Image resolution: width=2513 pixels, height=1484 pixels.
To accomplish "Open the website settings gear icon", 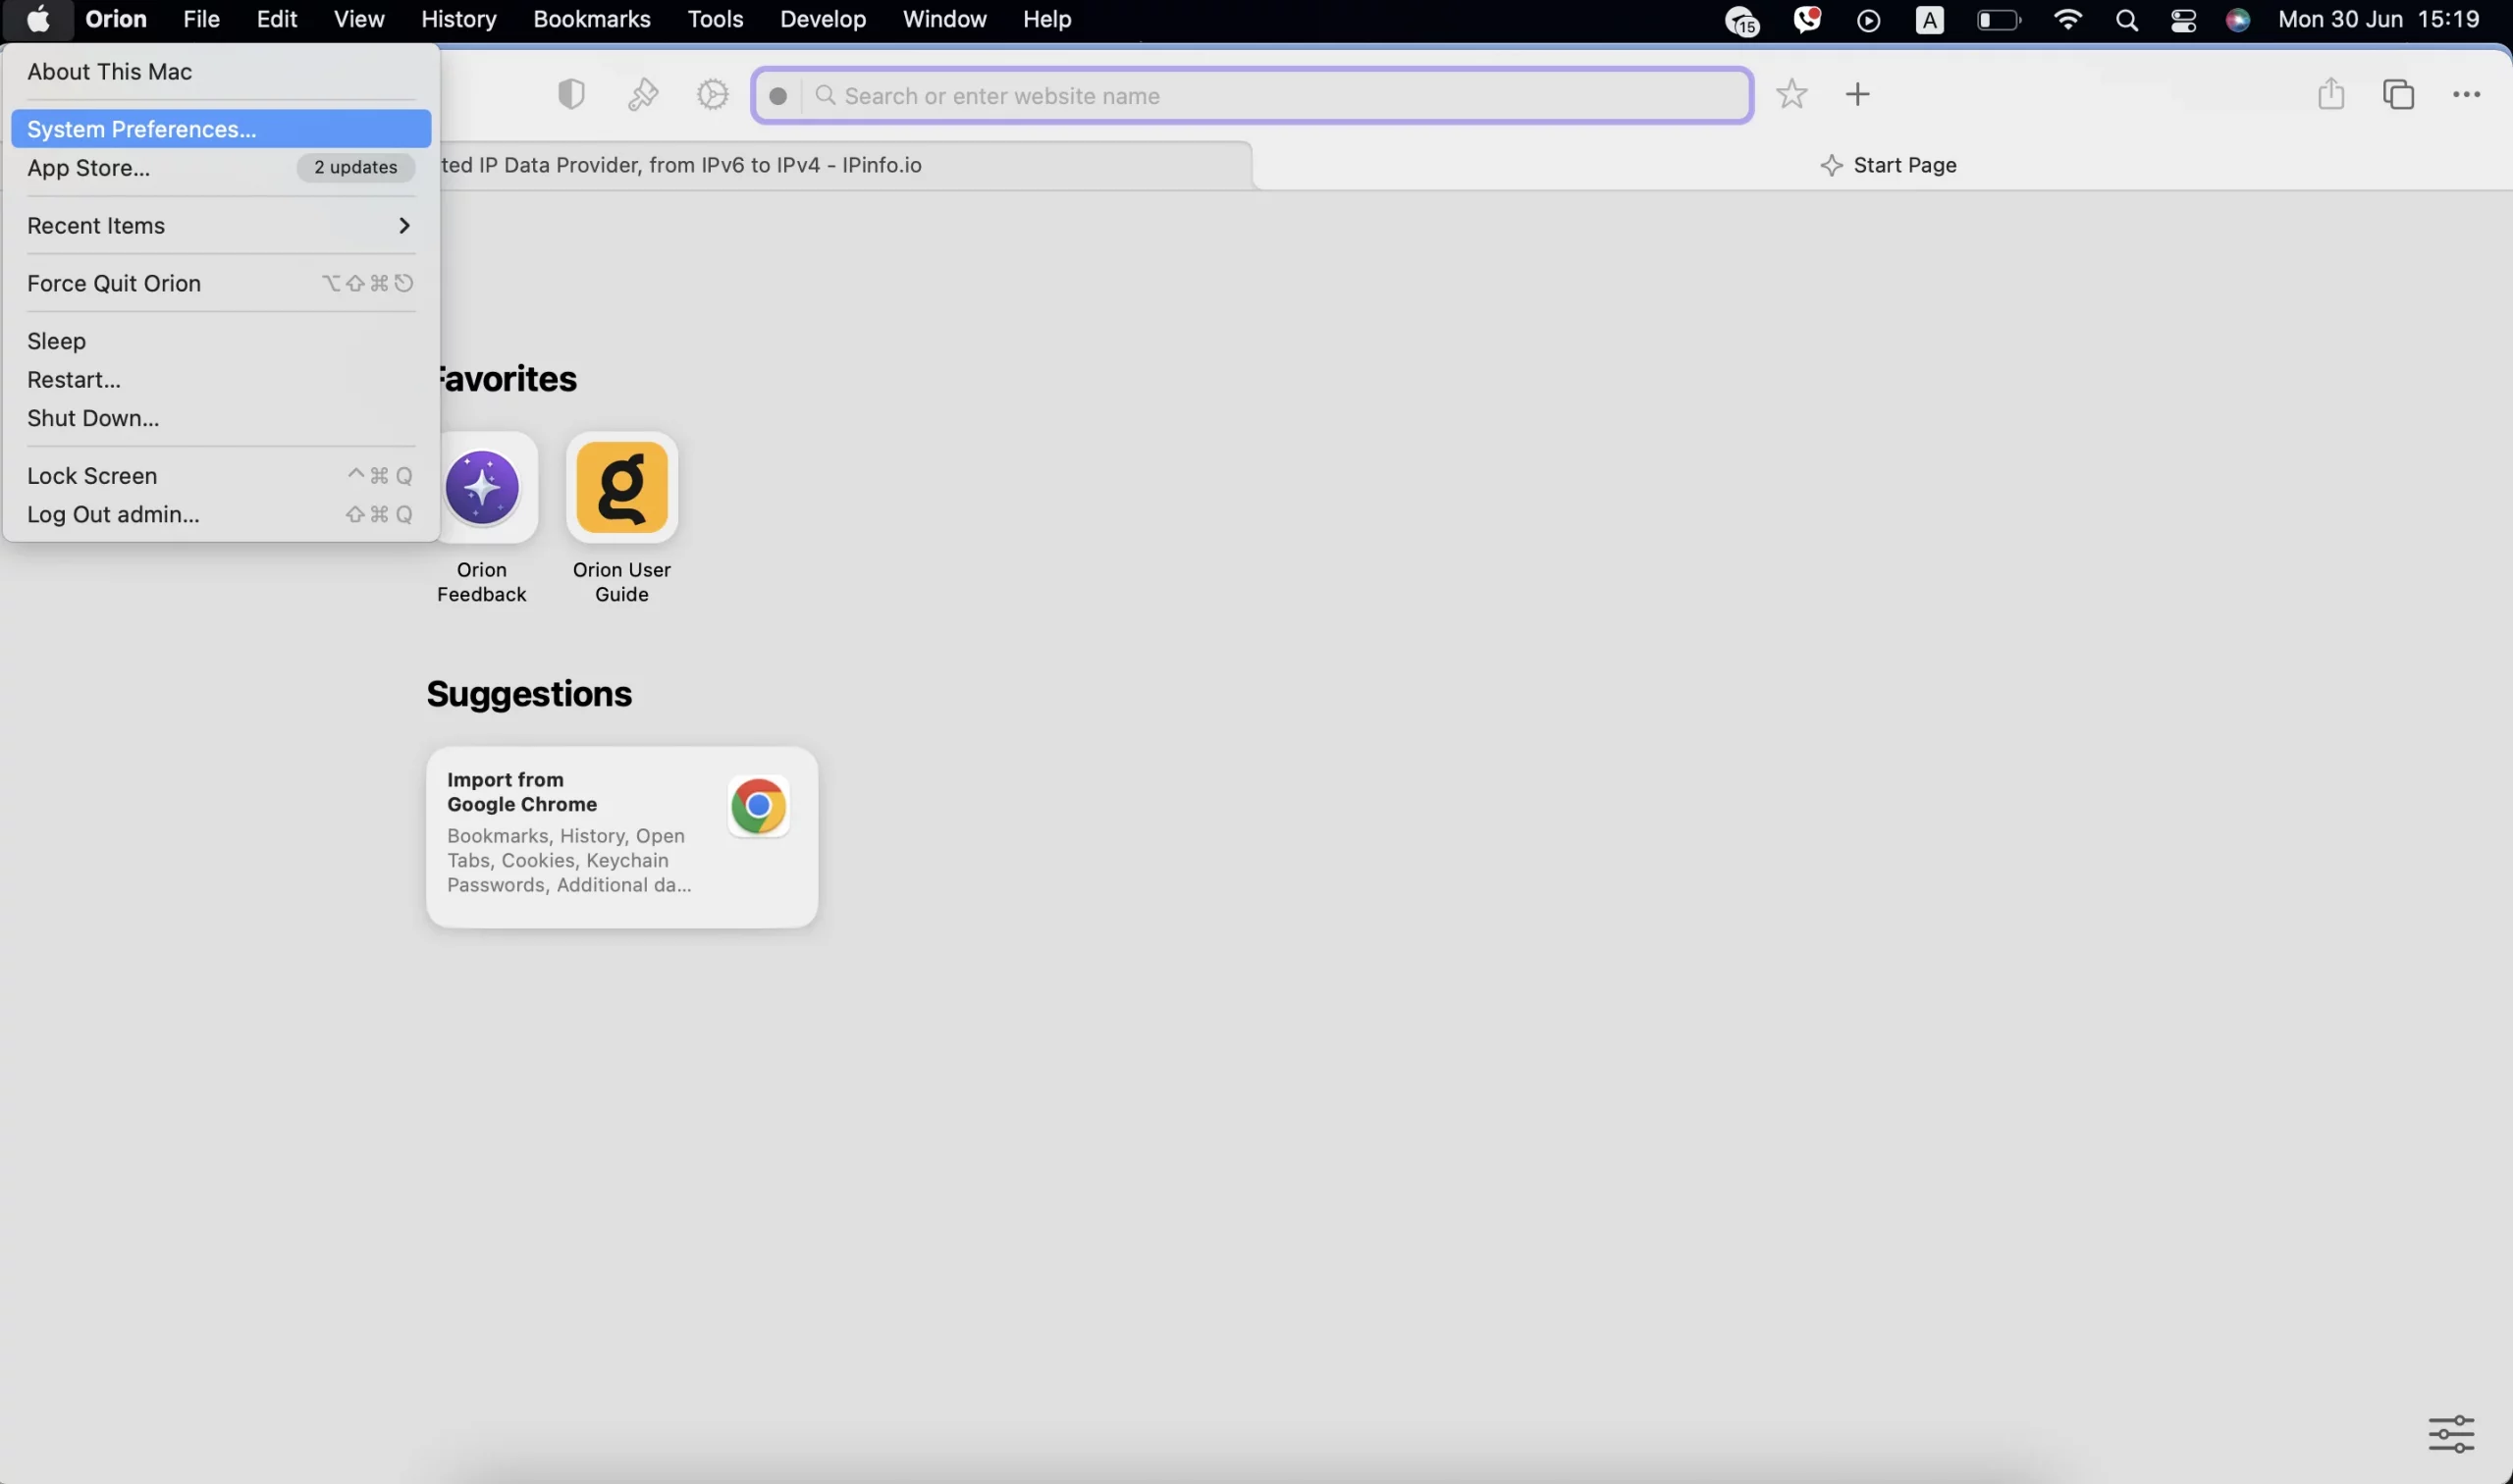I will [x=713, y=95].
